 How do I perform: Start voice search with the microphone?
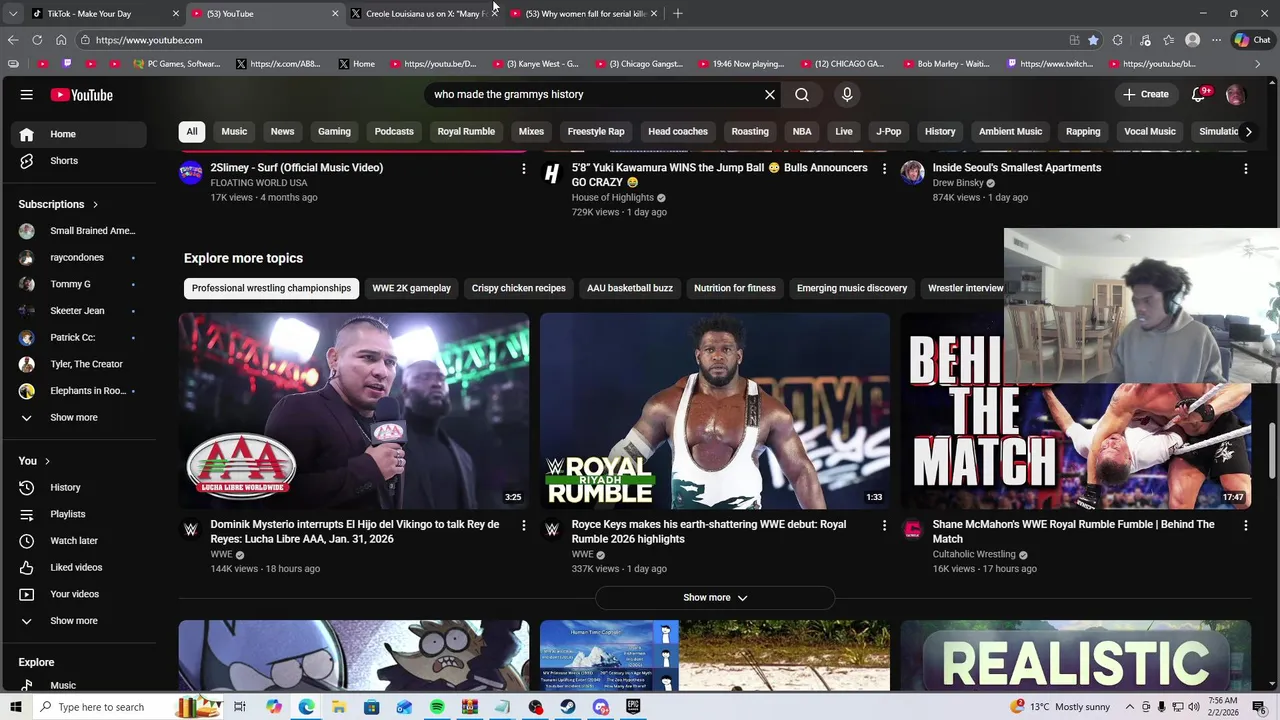847,94
